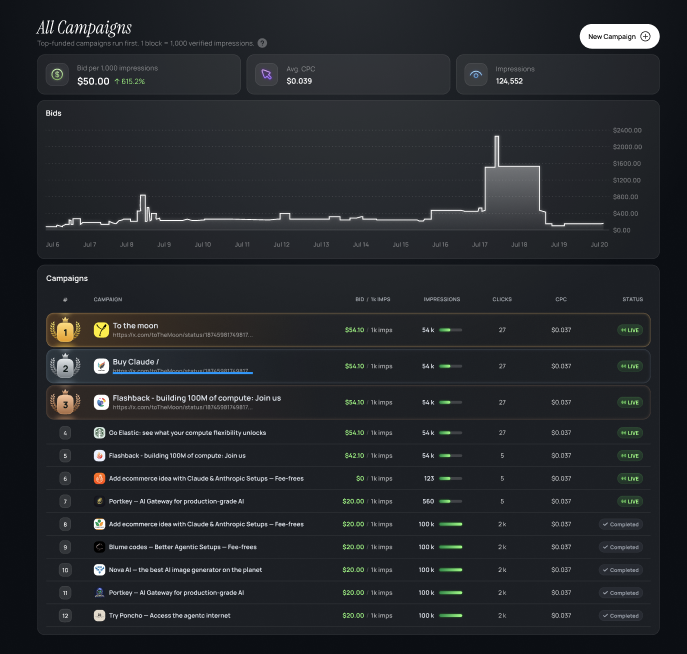Click the green dollar bid icon
The image size is (687, 654).
(57, 74)
